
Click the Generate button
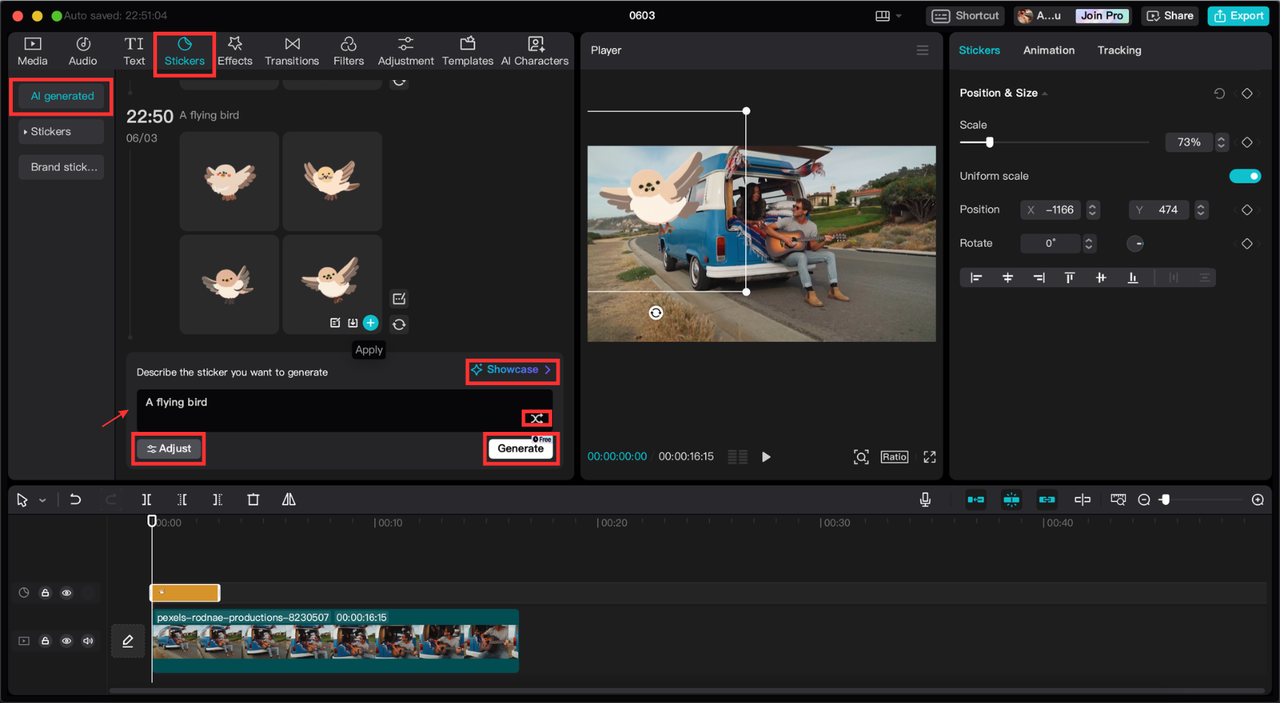520,448
